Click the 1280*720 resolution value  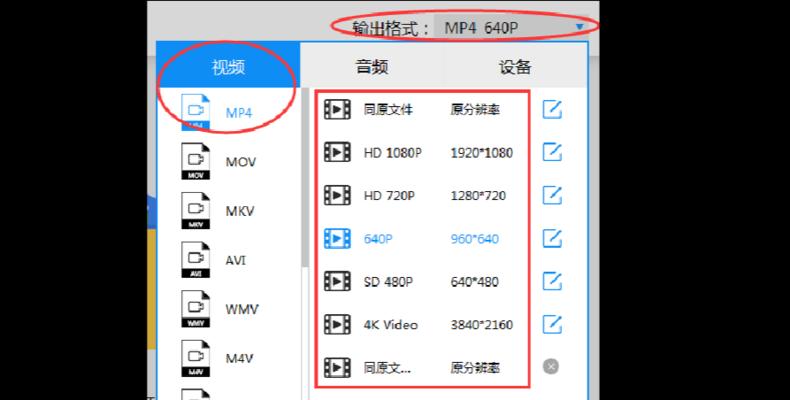tap(478, 195)
